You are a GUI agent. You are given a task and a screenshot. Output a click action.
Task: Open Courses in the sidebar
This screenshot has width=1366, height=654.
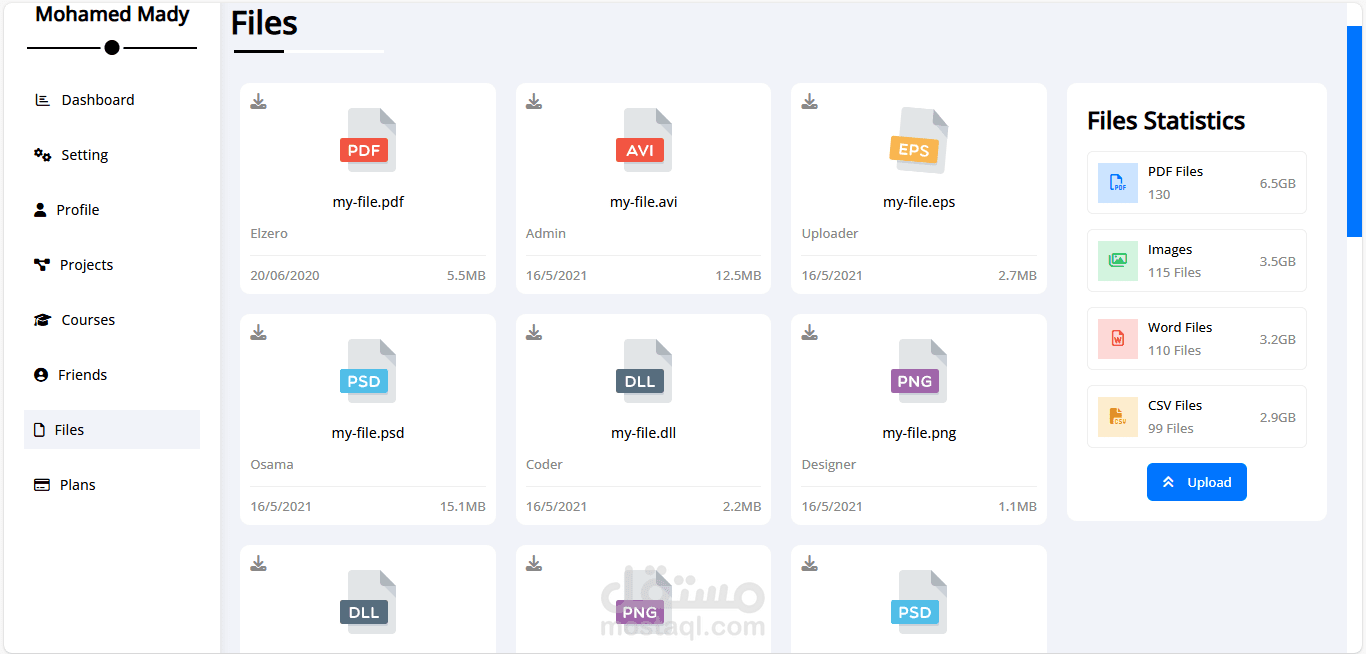coord(112,320)
